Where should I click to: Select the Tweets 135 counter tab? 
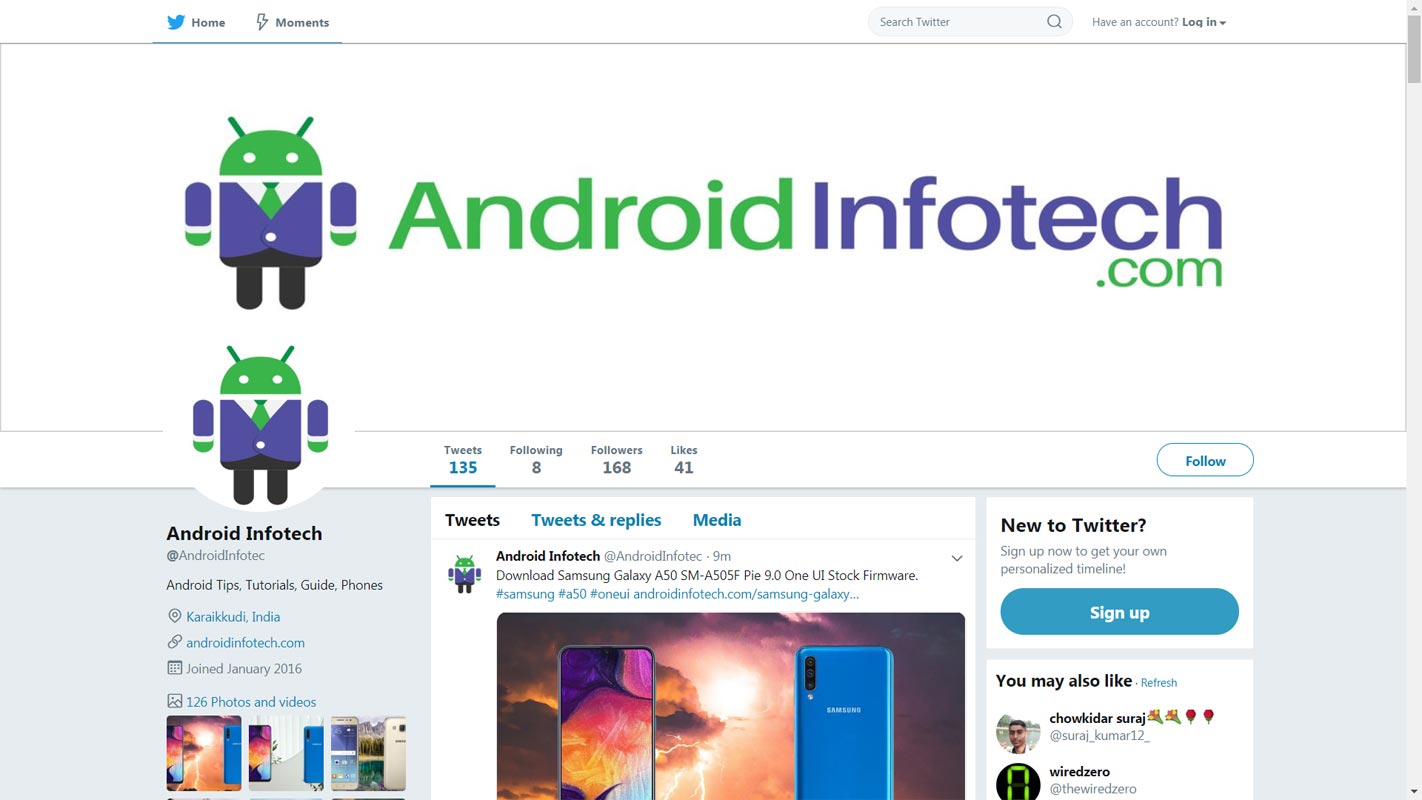(463, 460)
